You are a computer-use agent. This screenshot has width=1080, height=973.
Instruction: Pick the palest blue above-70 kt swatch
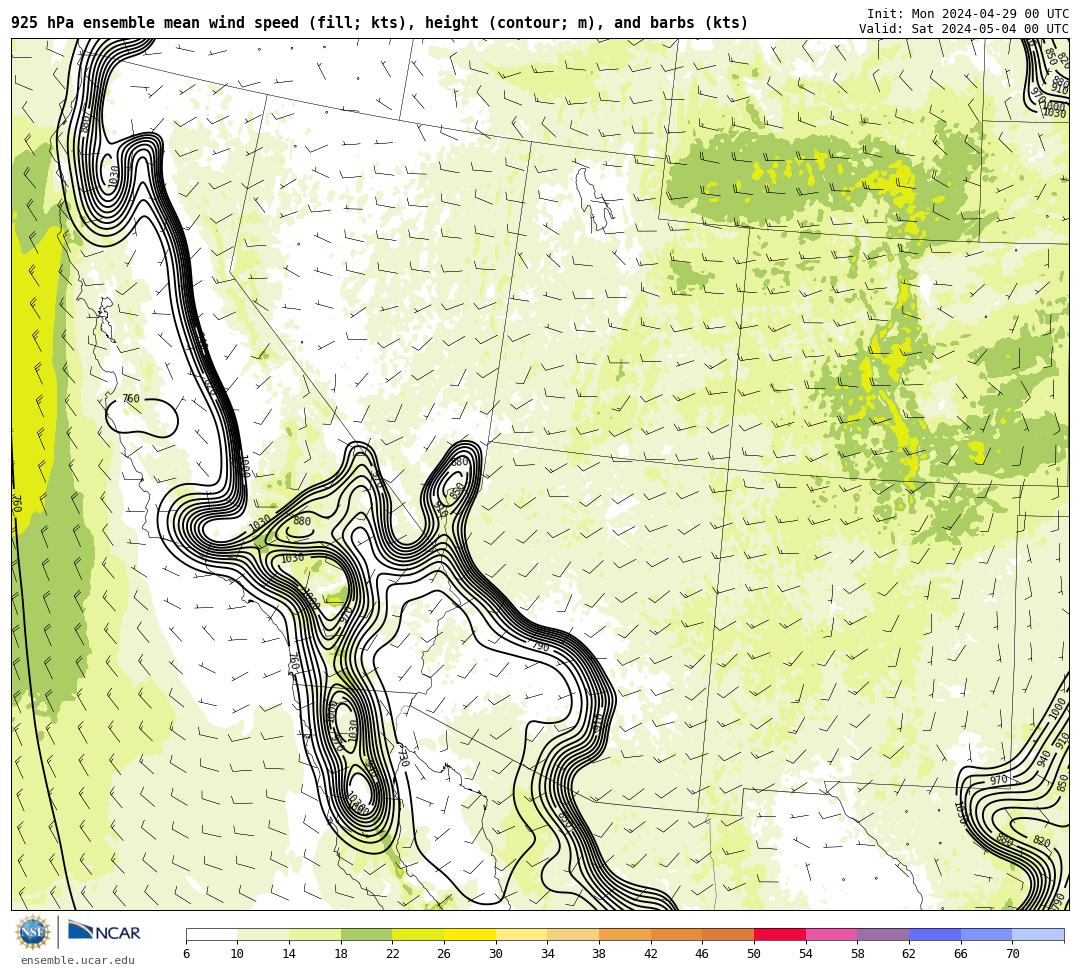[1038, 934]
